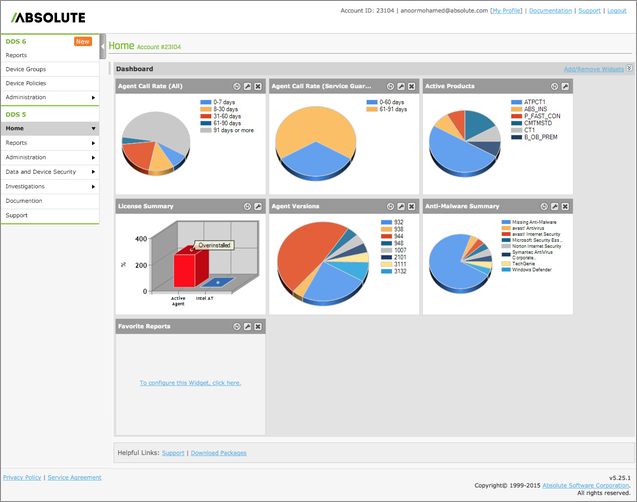The image size is (637, 502).
Task: Expand the DDS 5 Reports submenu
Action: [93, 143]
